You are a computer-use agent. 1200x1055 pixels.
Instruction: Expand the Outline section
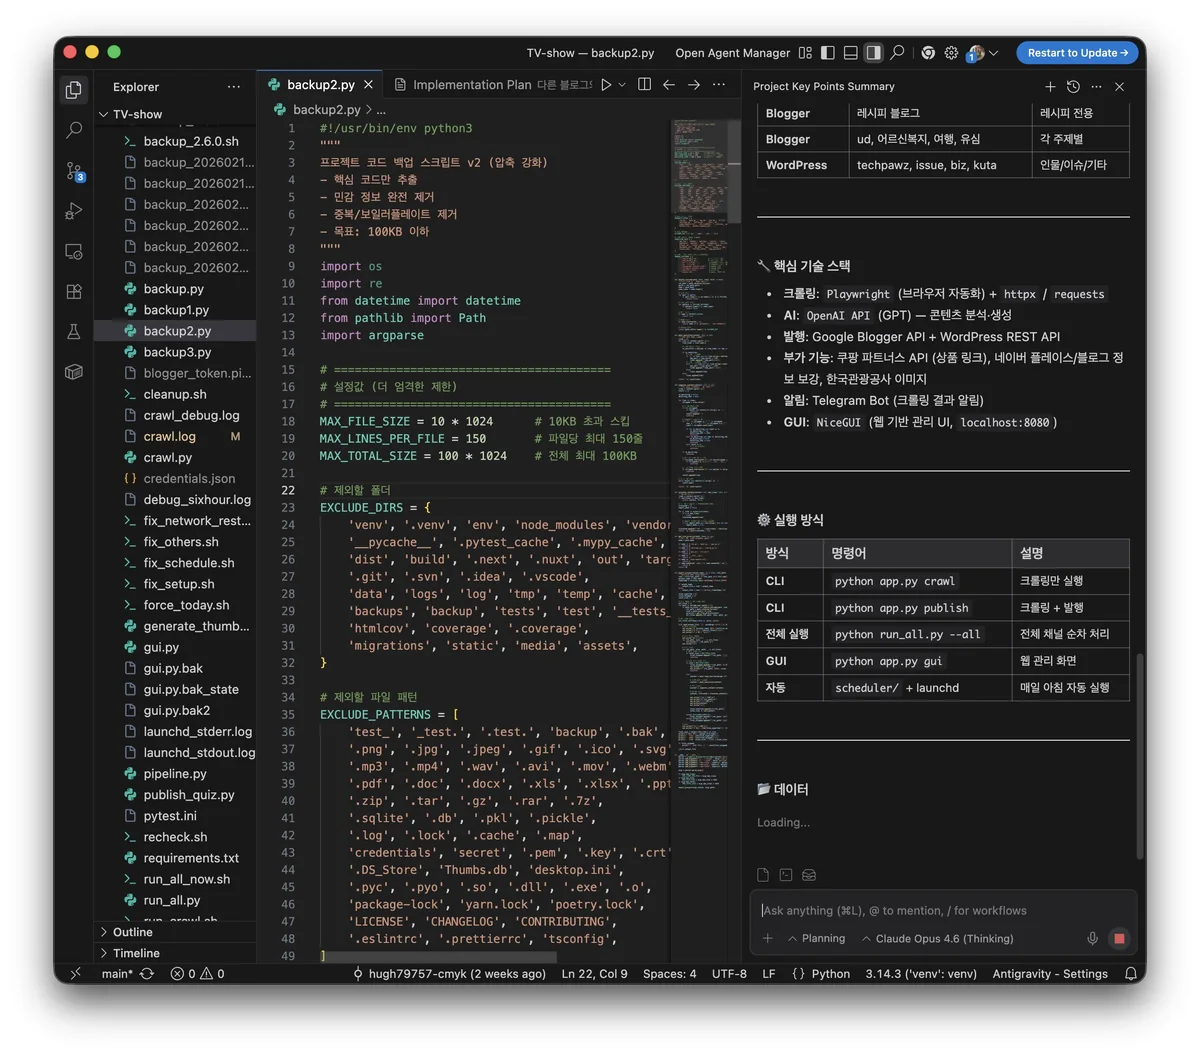pos(133,932)
